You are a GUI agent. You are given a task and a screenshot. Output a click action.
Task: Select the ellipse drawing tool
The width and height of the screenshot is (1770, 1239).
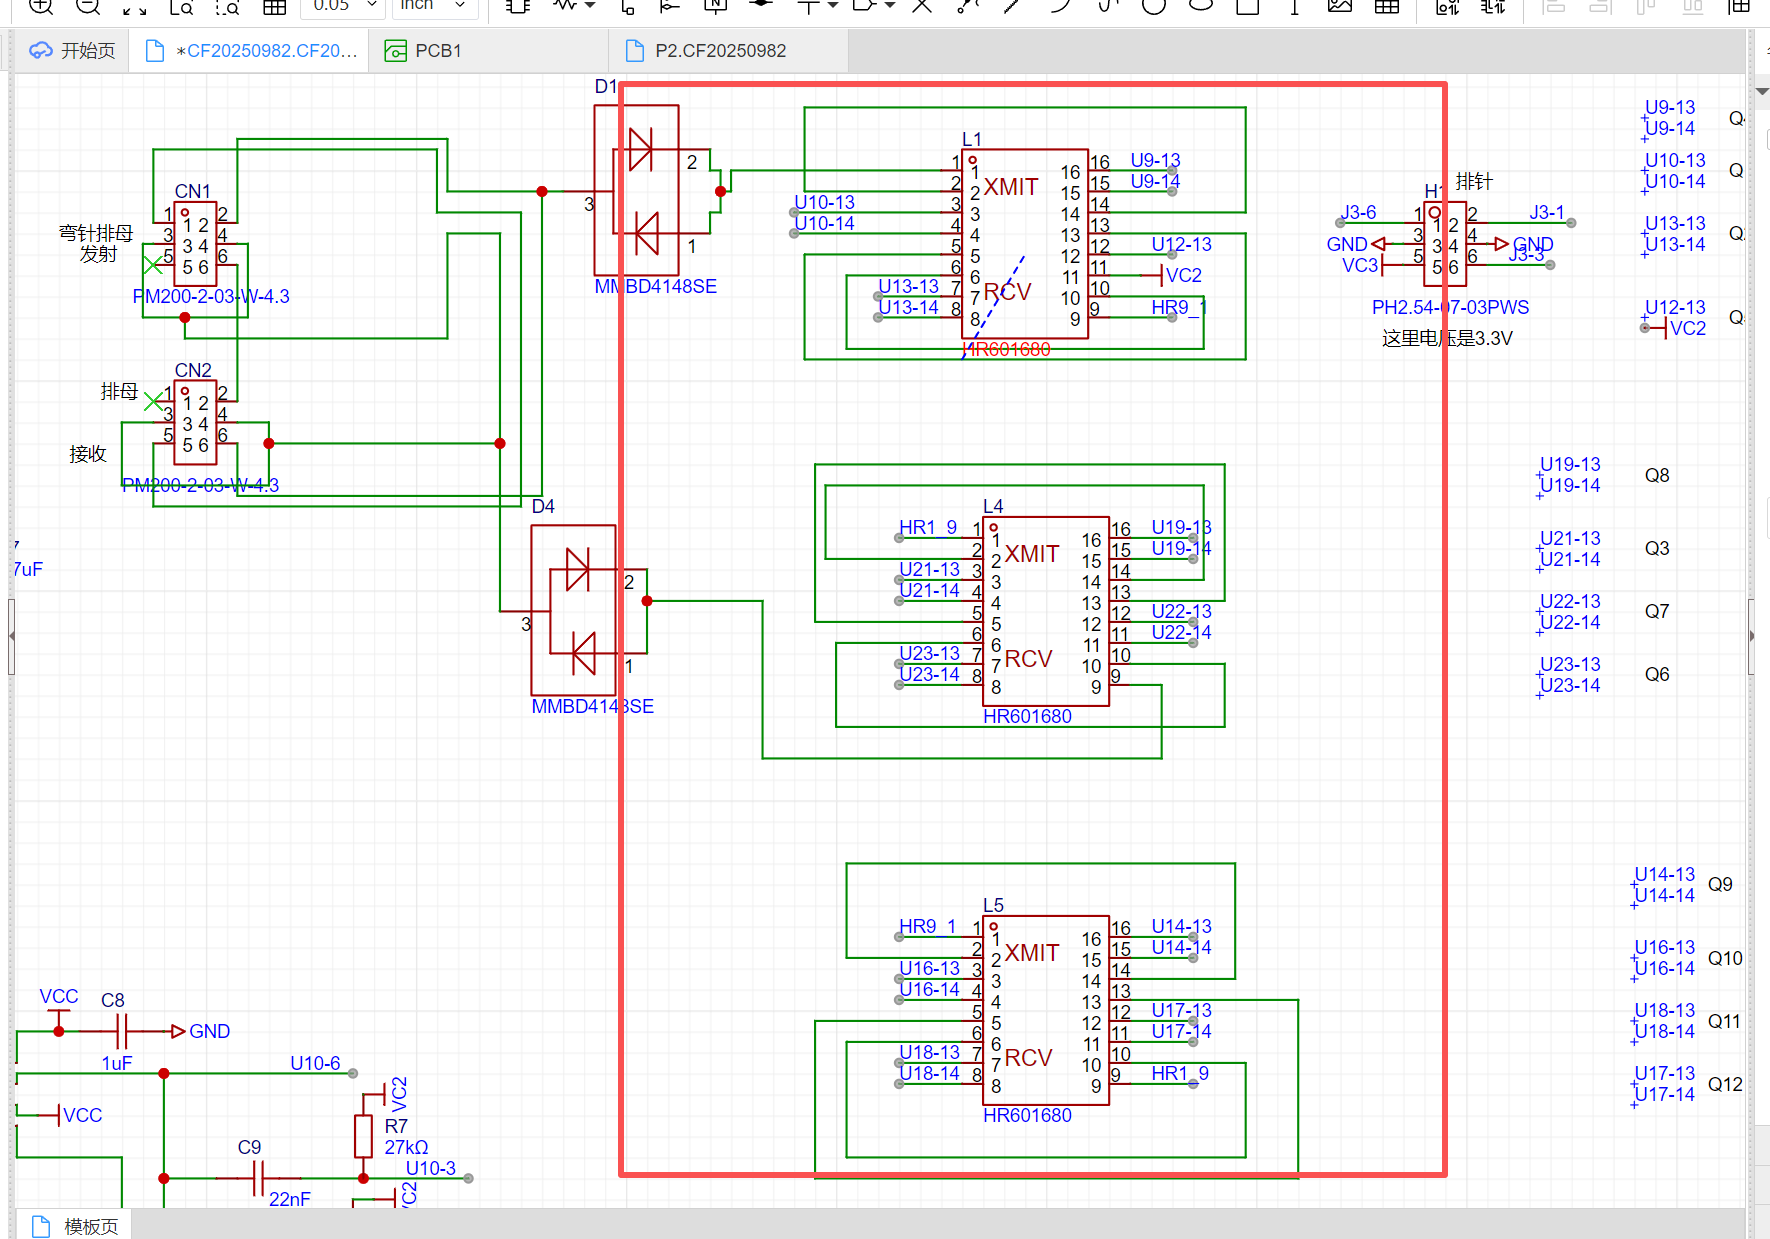click(x=1201, y=6)
